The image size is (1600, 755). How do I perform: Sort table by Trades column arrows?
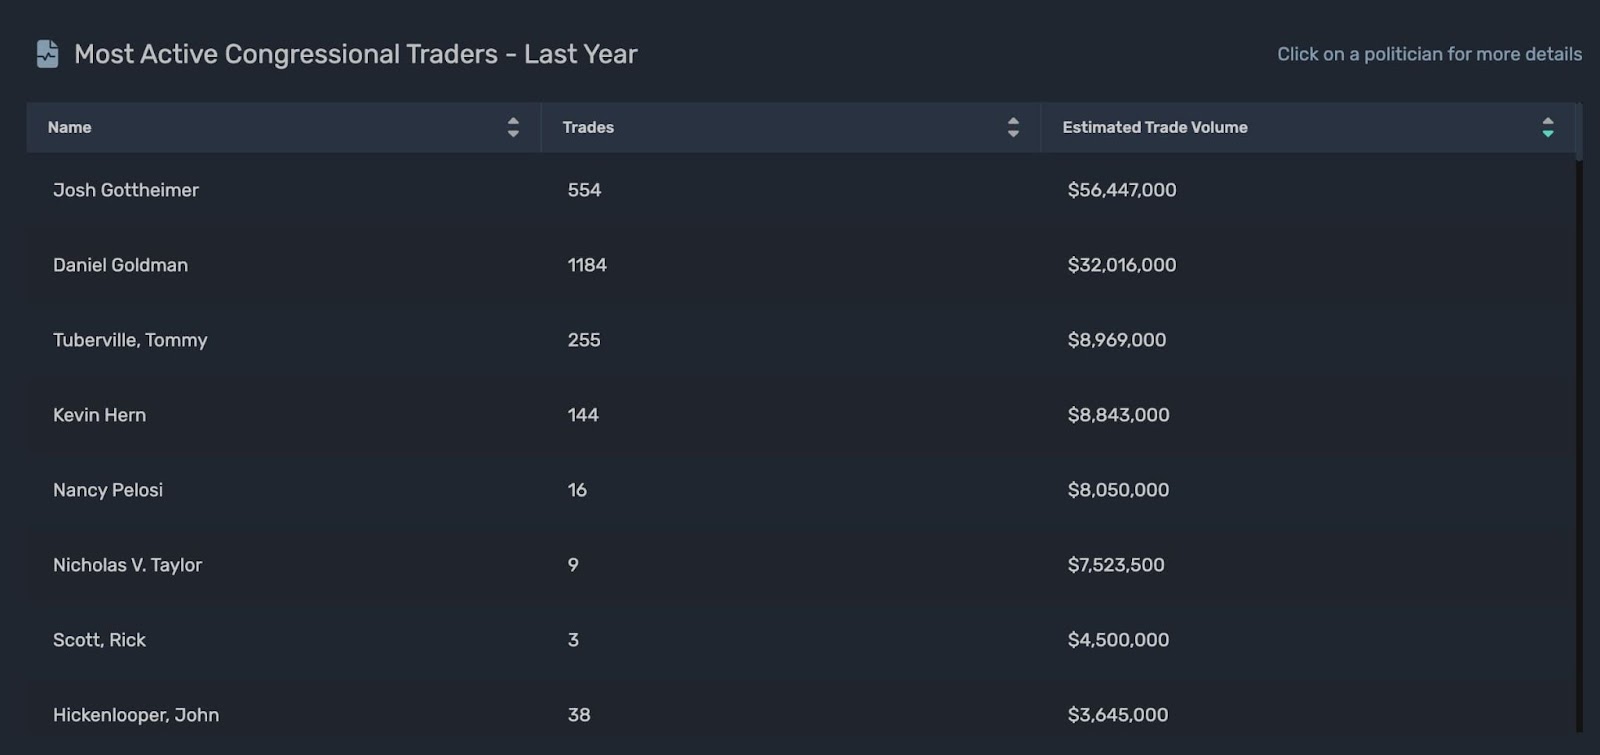1013,127
